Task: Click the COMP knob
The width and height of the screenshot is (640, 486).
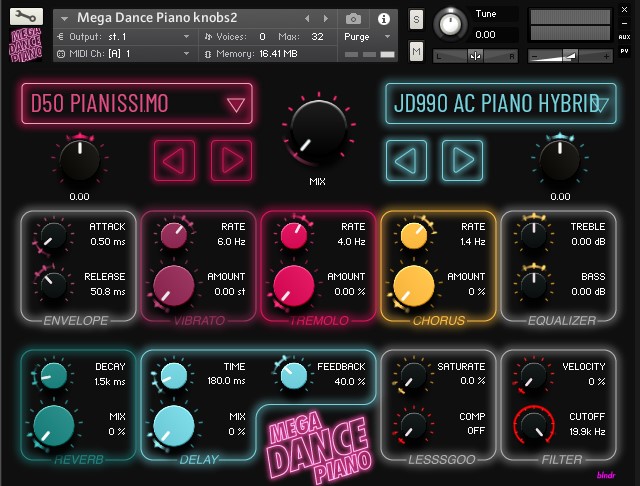Action: click(413, 425)
